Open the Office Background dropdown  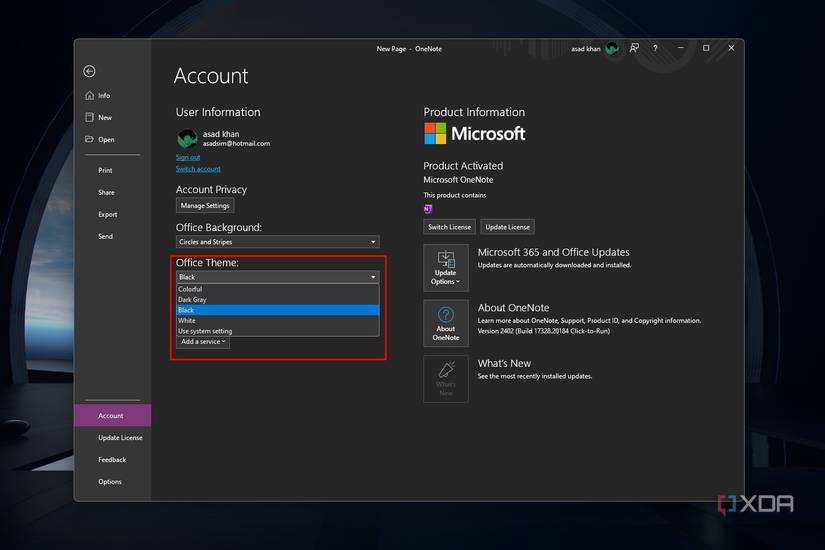[x=277, y=242]
